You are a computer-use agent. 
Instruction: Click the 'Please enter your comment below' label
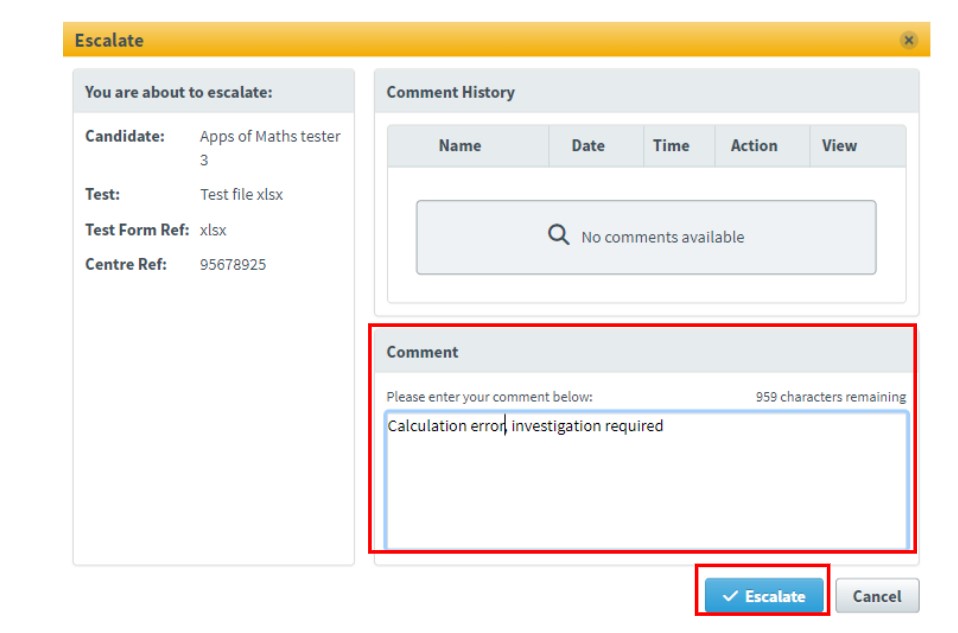pyautogui.click(x=489, y=397)
